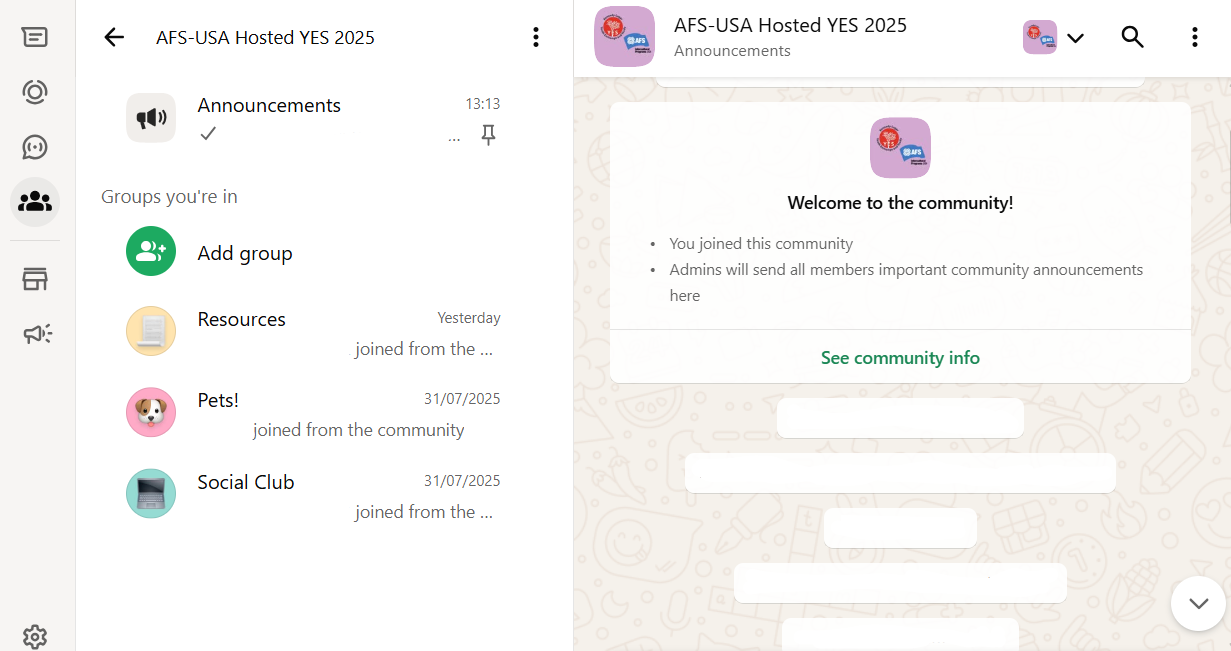Expand the community switcher dropdown arrow
Image resolution: width=1231 pixels, height=651 pixels.
click(1075, 38)
